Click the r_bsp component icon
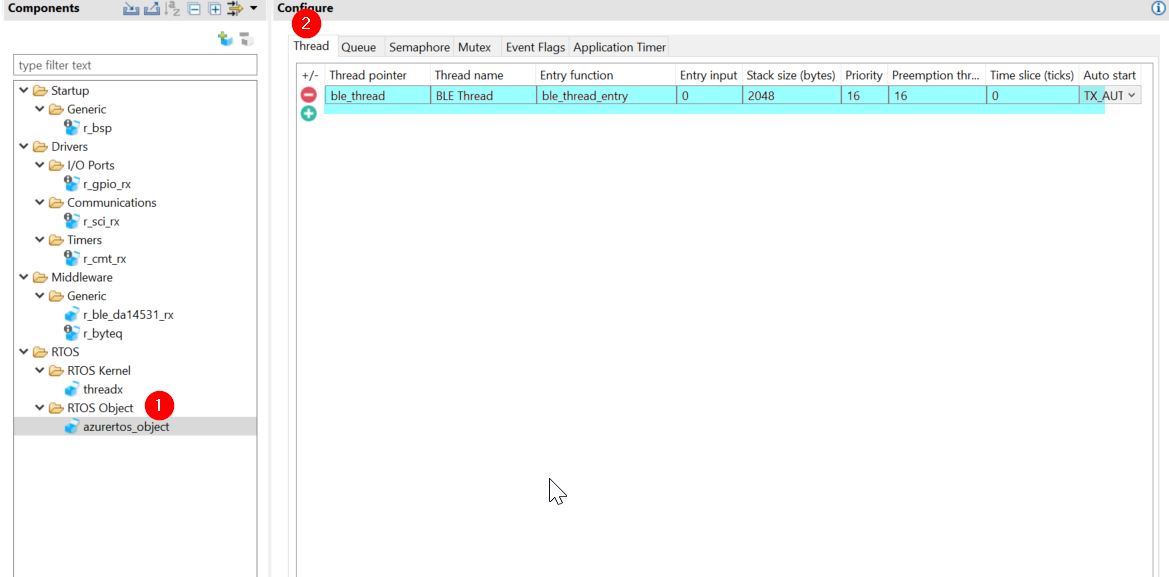This screenshot has height=577, width=1169. 72,127
